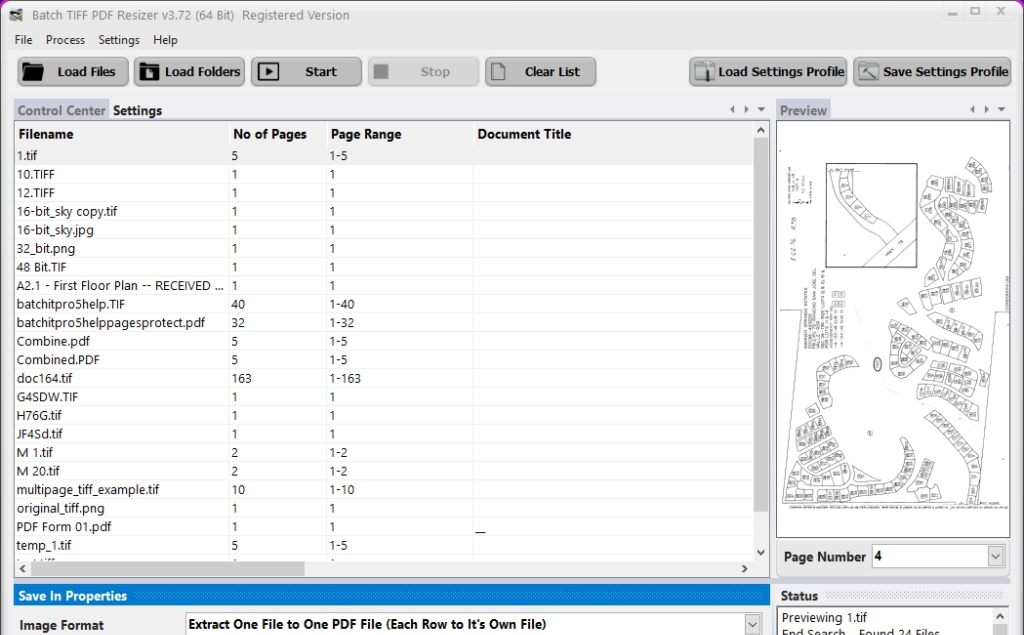The height and width of the screenshot is (635, 1024).
Task: Sort by the No of Pages column header
Action: tap(270, 134)
